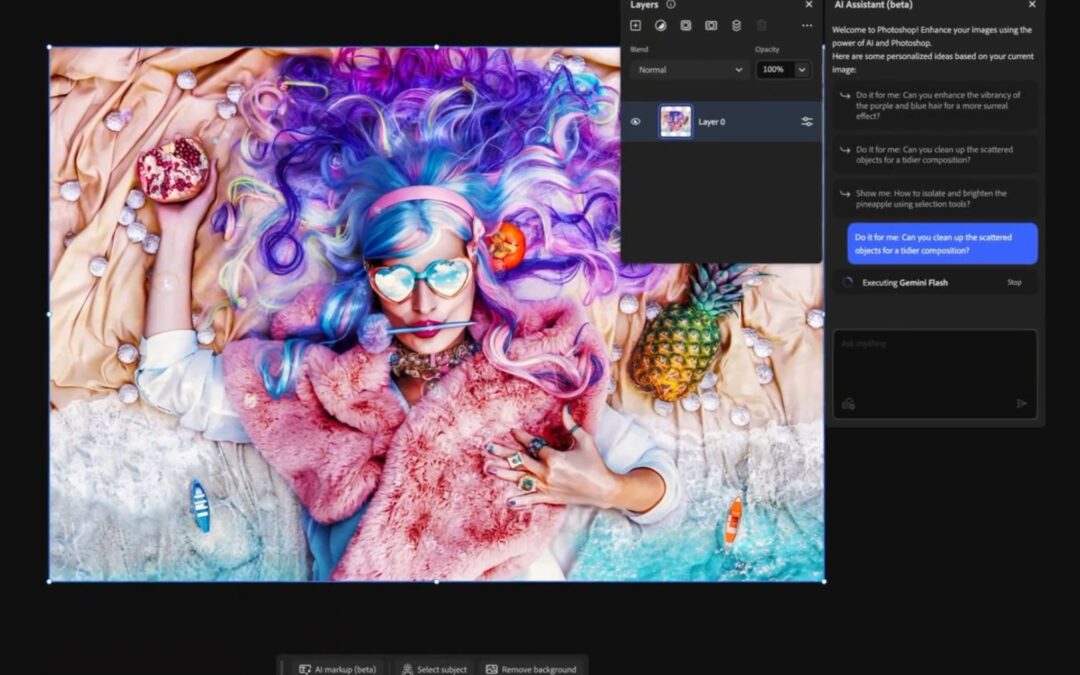Image resolution: width=1080 pixels, height=675 pixels.
Task: Open the adjustment layer icon in Layers panel
Action: 660,25
